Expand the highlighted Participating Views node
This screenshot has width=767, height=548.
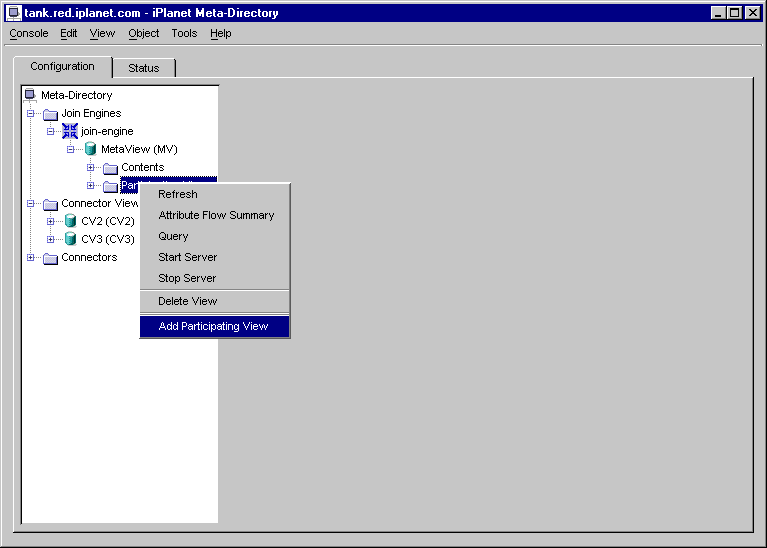pyautogui.click(x=90, y=185)
